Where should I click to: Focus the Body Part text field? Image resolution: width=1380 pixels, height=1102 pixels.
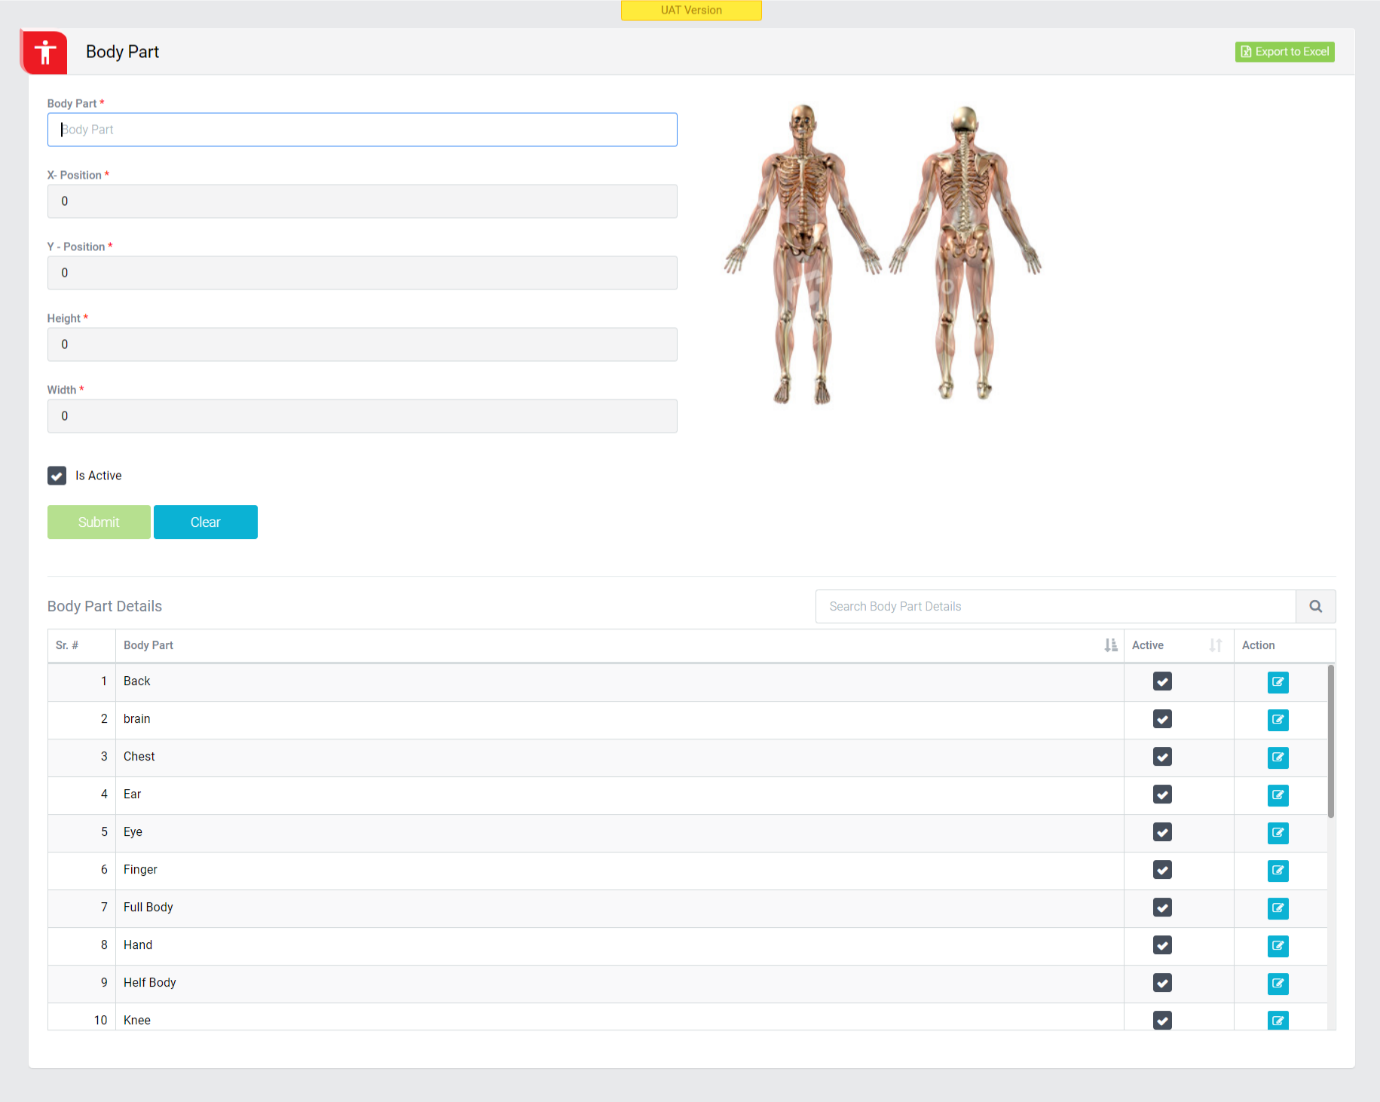click(x=362, y=130)
